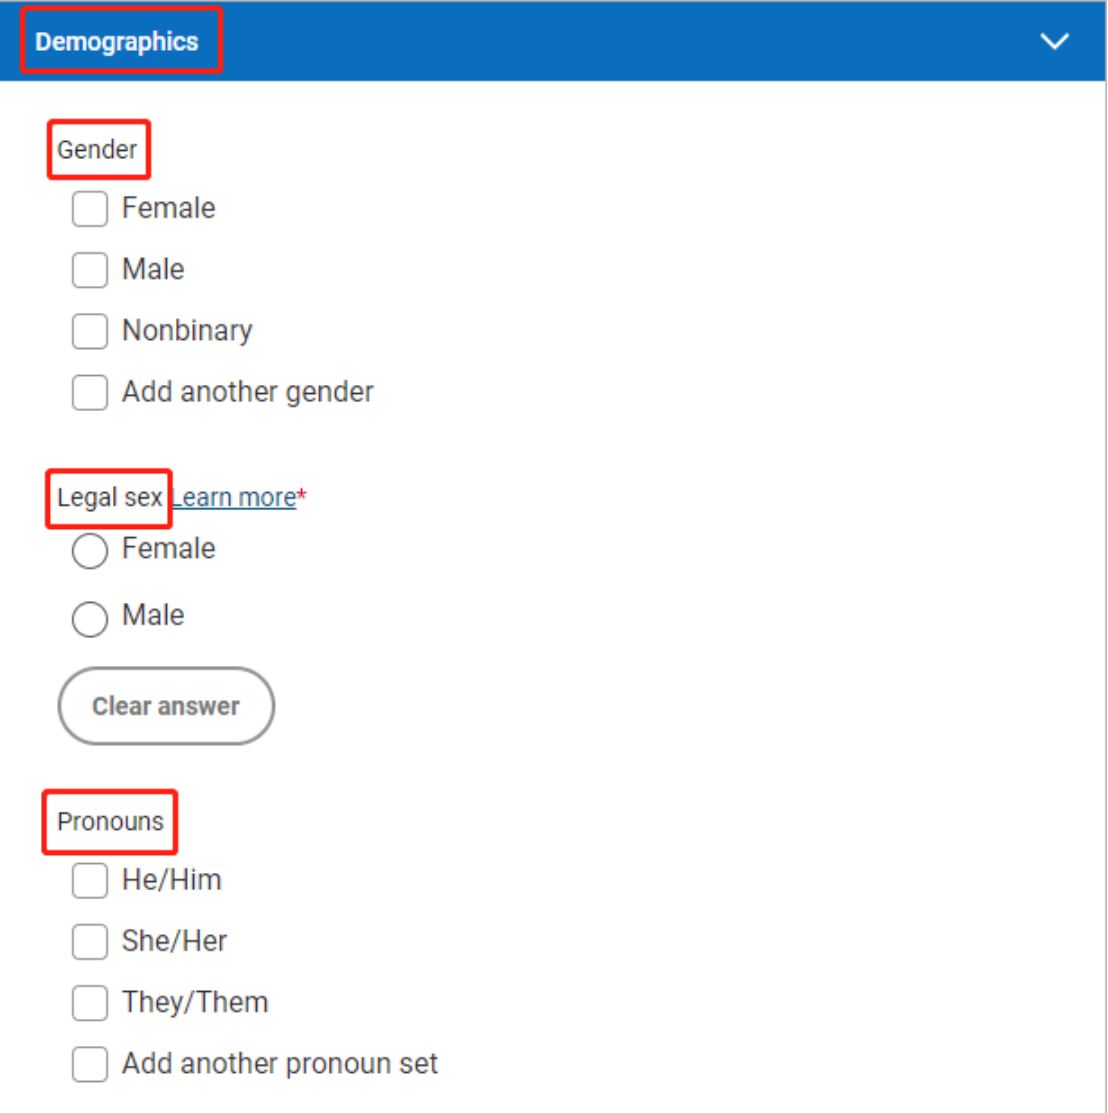Check the She/Her pronoun checkbox
Image resolution: width=1108 pixels, height=1113 pixels.
[x=90, y=942]
